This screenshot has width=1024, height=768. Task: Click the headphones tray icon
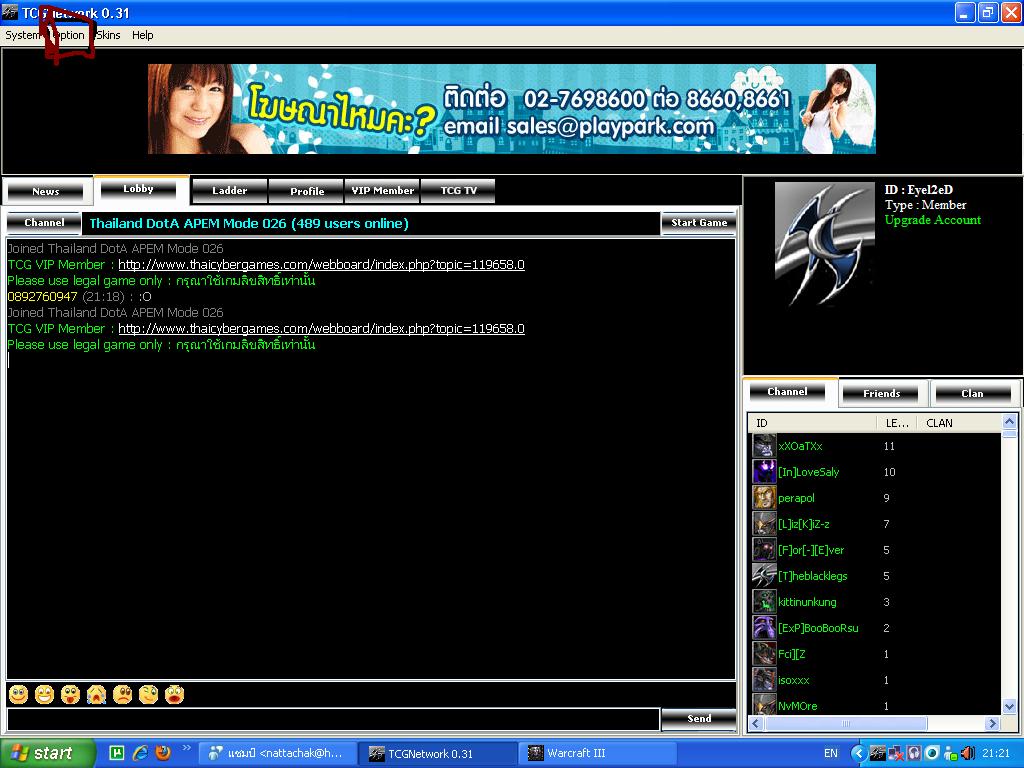coord(914,753)
